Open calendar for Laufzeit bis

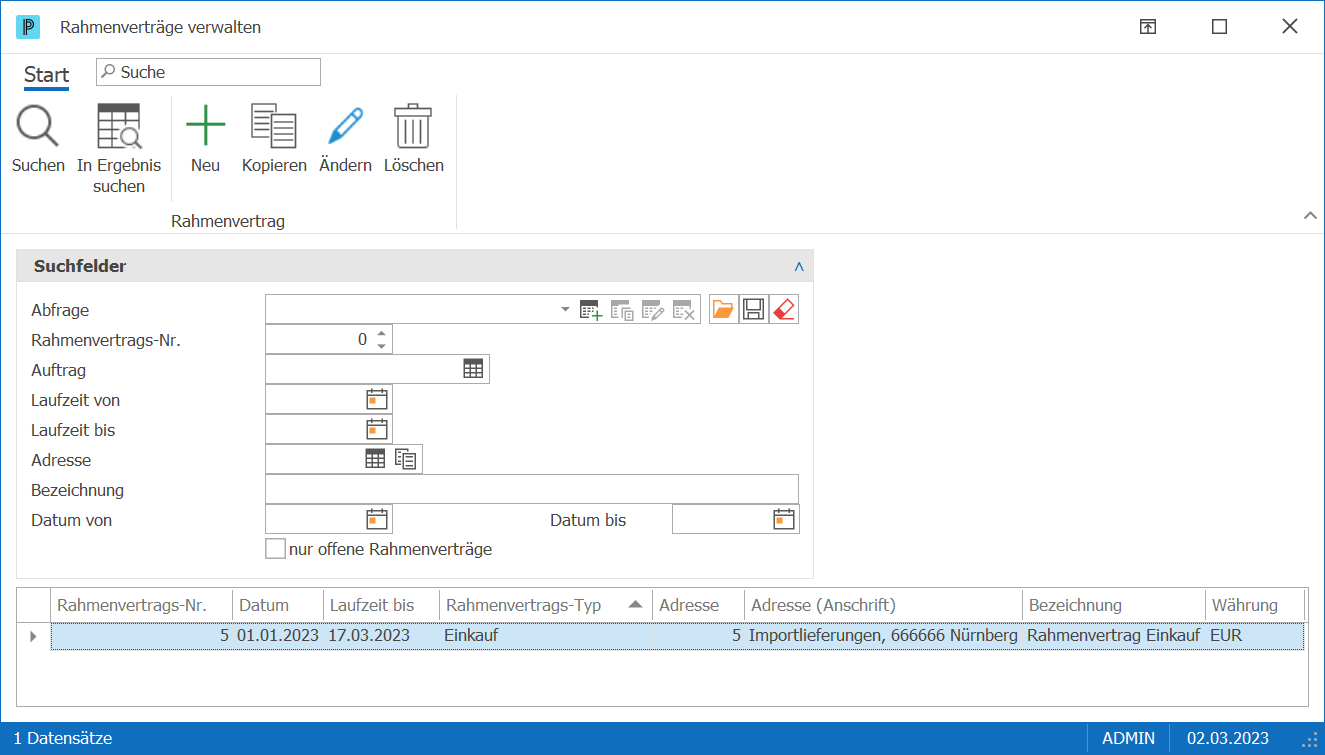click(x=377, y=429)
